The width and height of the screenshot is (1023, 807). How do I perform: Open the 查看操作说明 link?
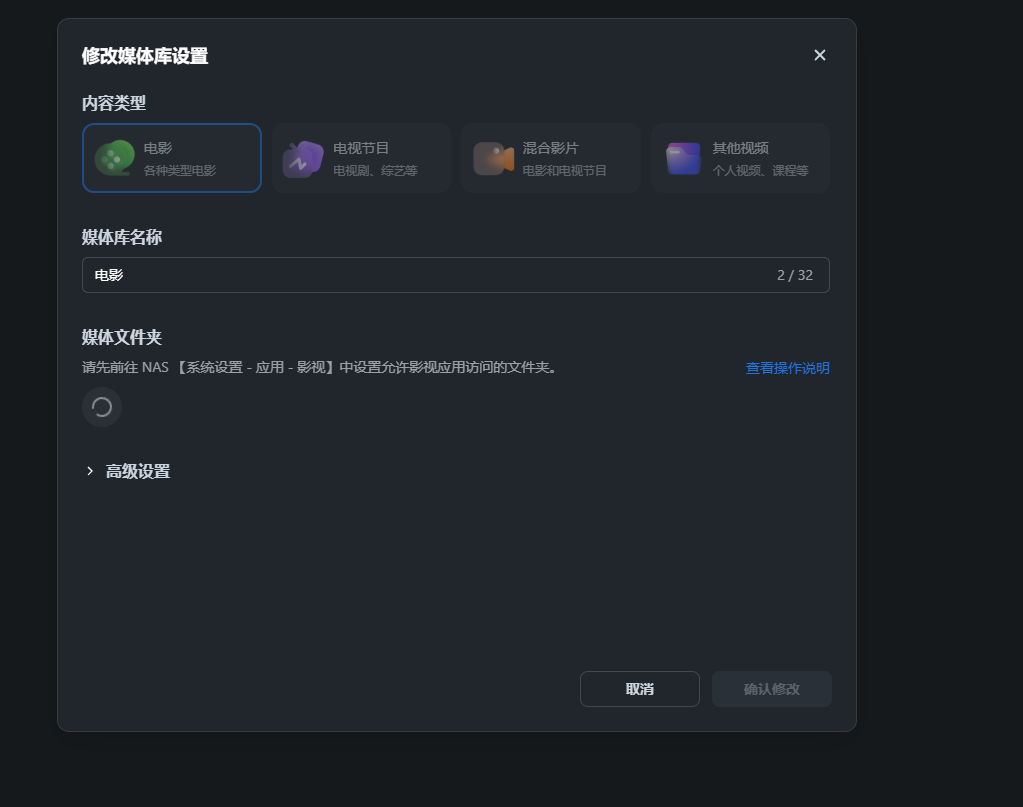pos(787,368)
